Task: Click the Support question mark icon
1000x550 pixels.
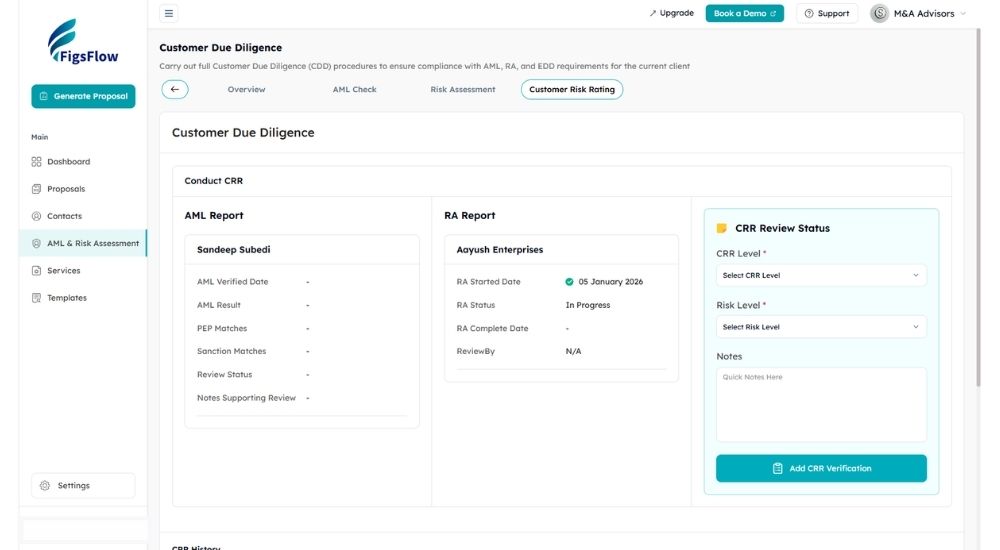Action: tap(809, 13)
